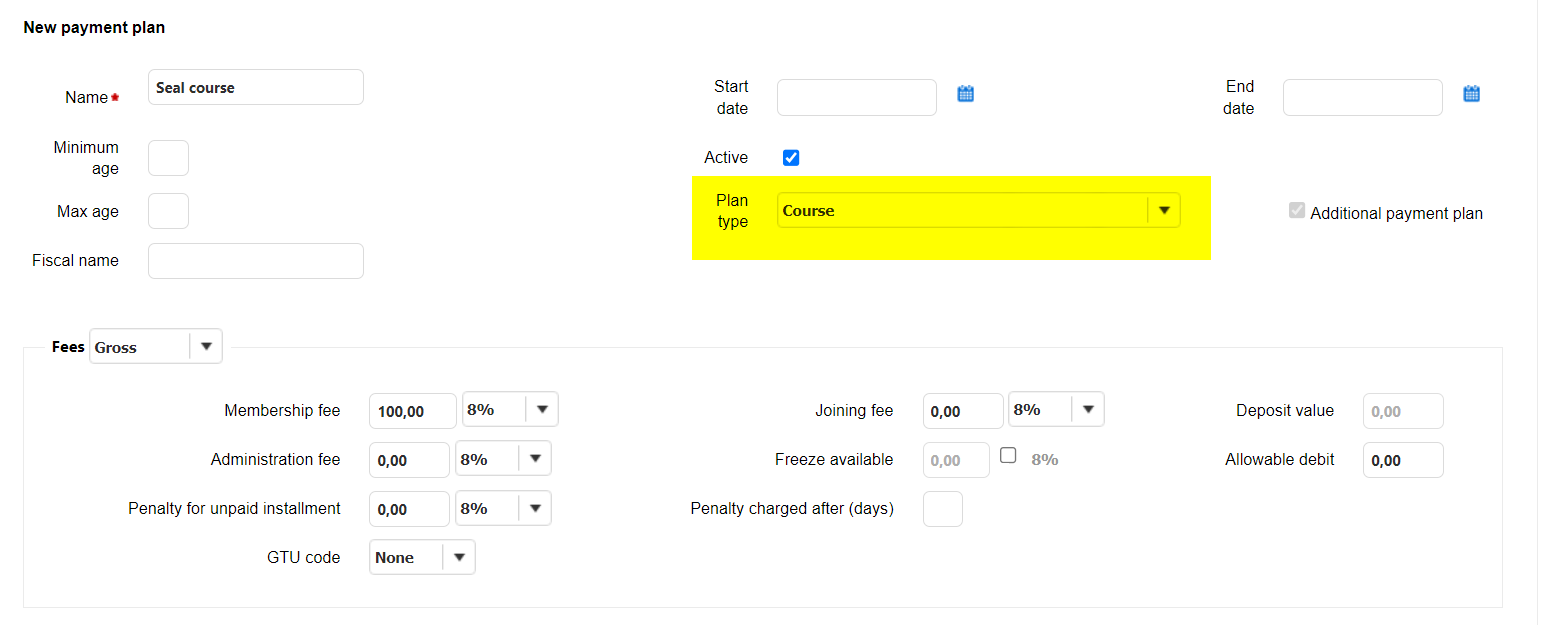Viewport: 1542px width, 625px height.
Task: Focus the Allowable debit amount field
Action: click(x=1403, y=460)
